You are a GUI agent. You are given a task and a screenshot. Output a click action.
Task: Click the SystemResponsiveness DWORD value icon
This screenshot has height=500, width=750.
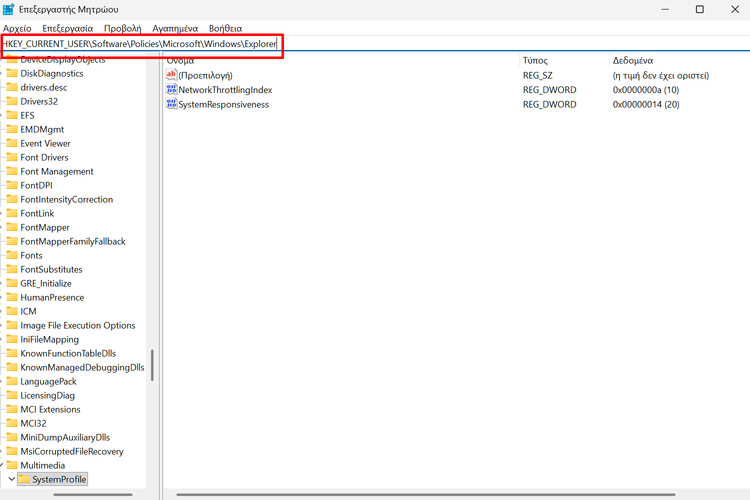(x=171, y=105)
